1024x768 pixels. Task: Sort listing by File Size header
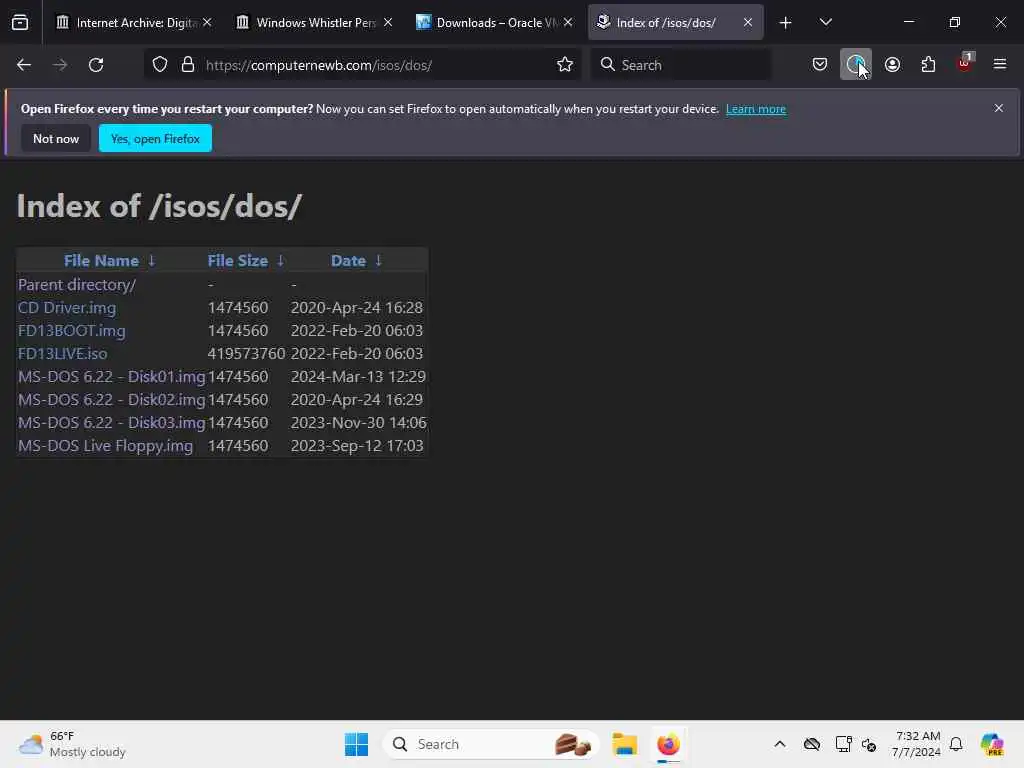pyautogui.click(x=238, y=261)
